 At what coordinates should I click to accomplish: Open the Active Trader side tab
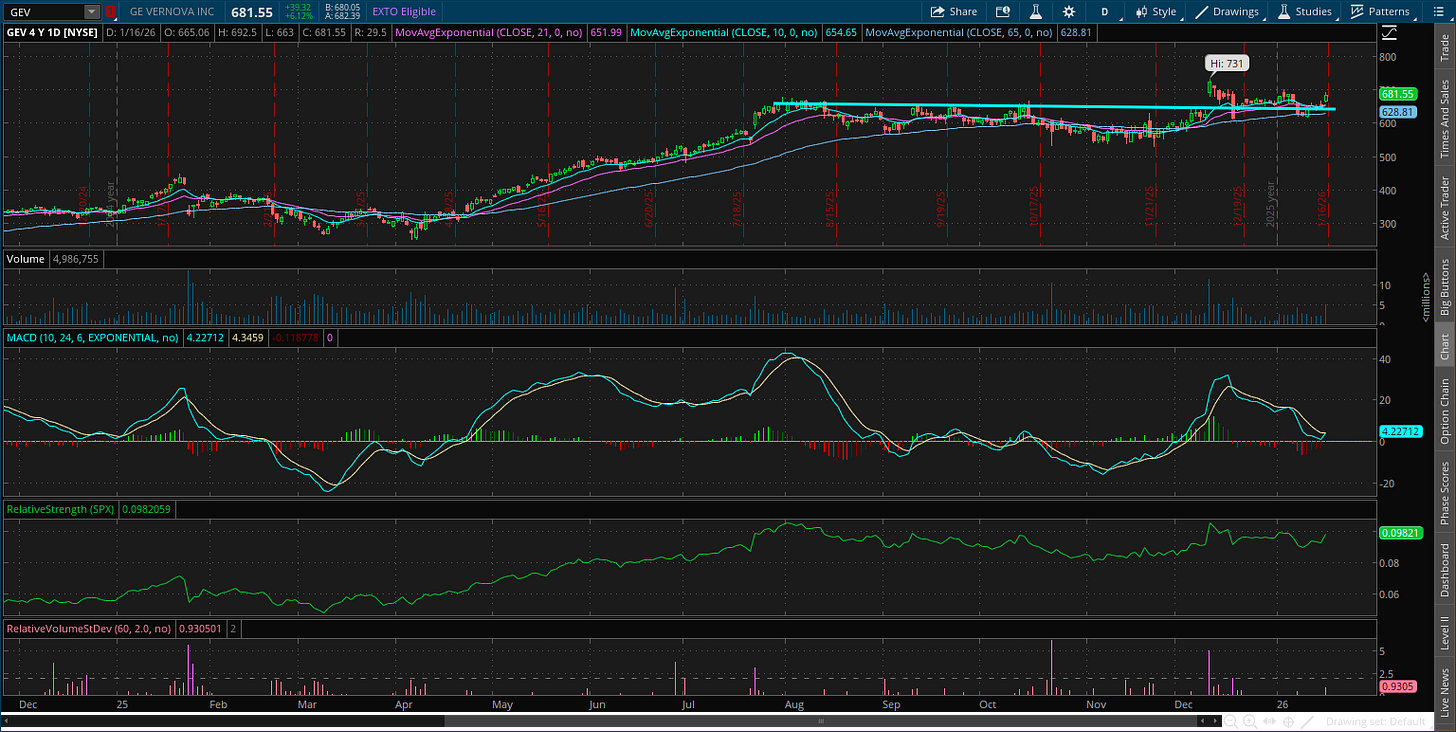tap(1444, 207)
